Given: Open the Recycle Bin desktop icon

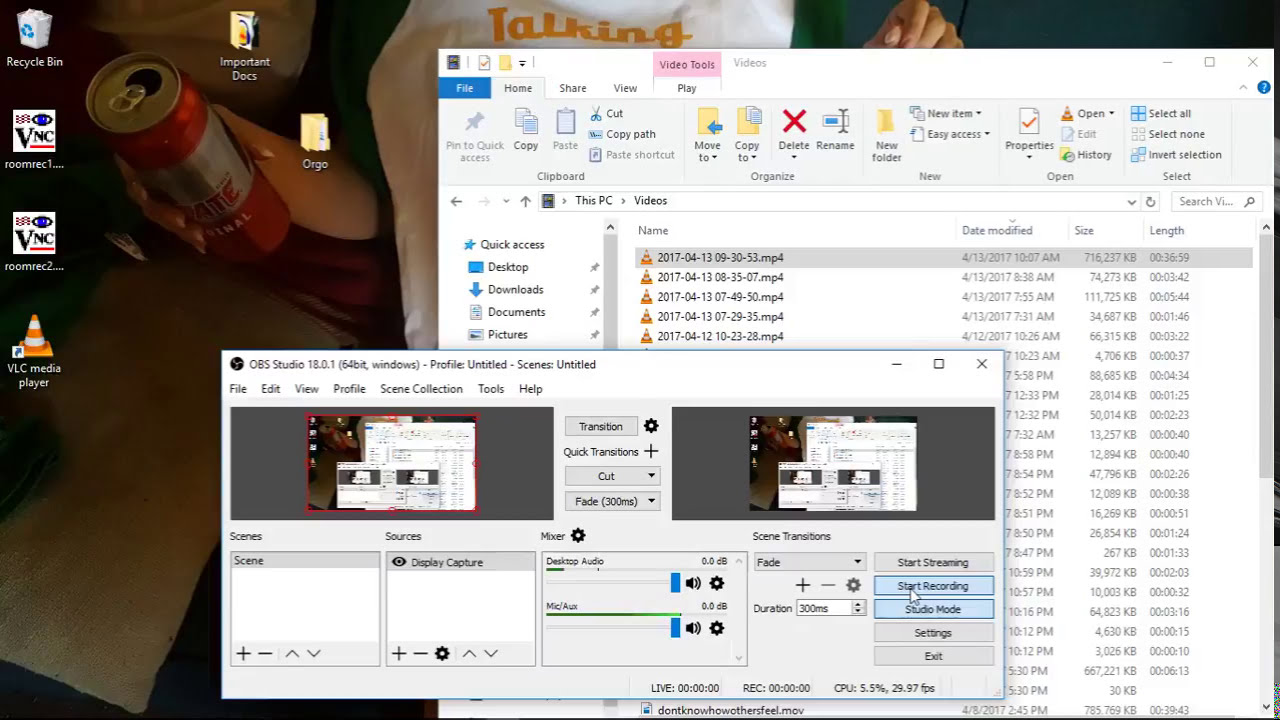Looking at the screenshot, I should coord(34,39).
